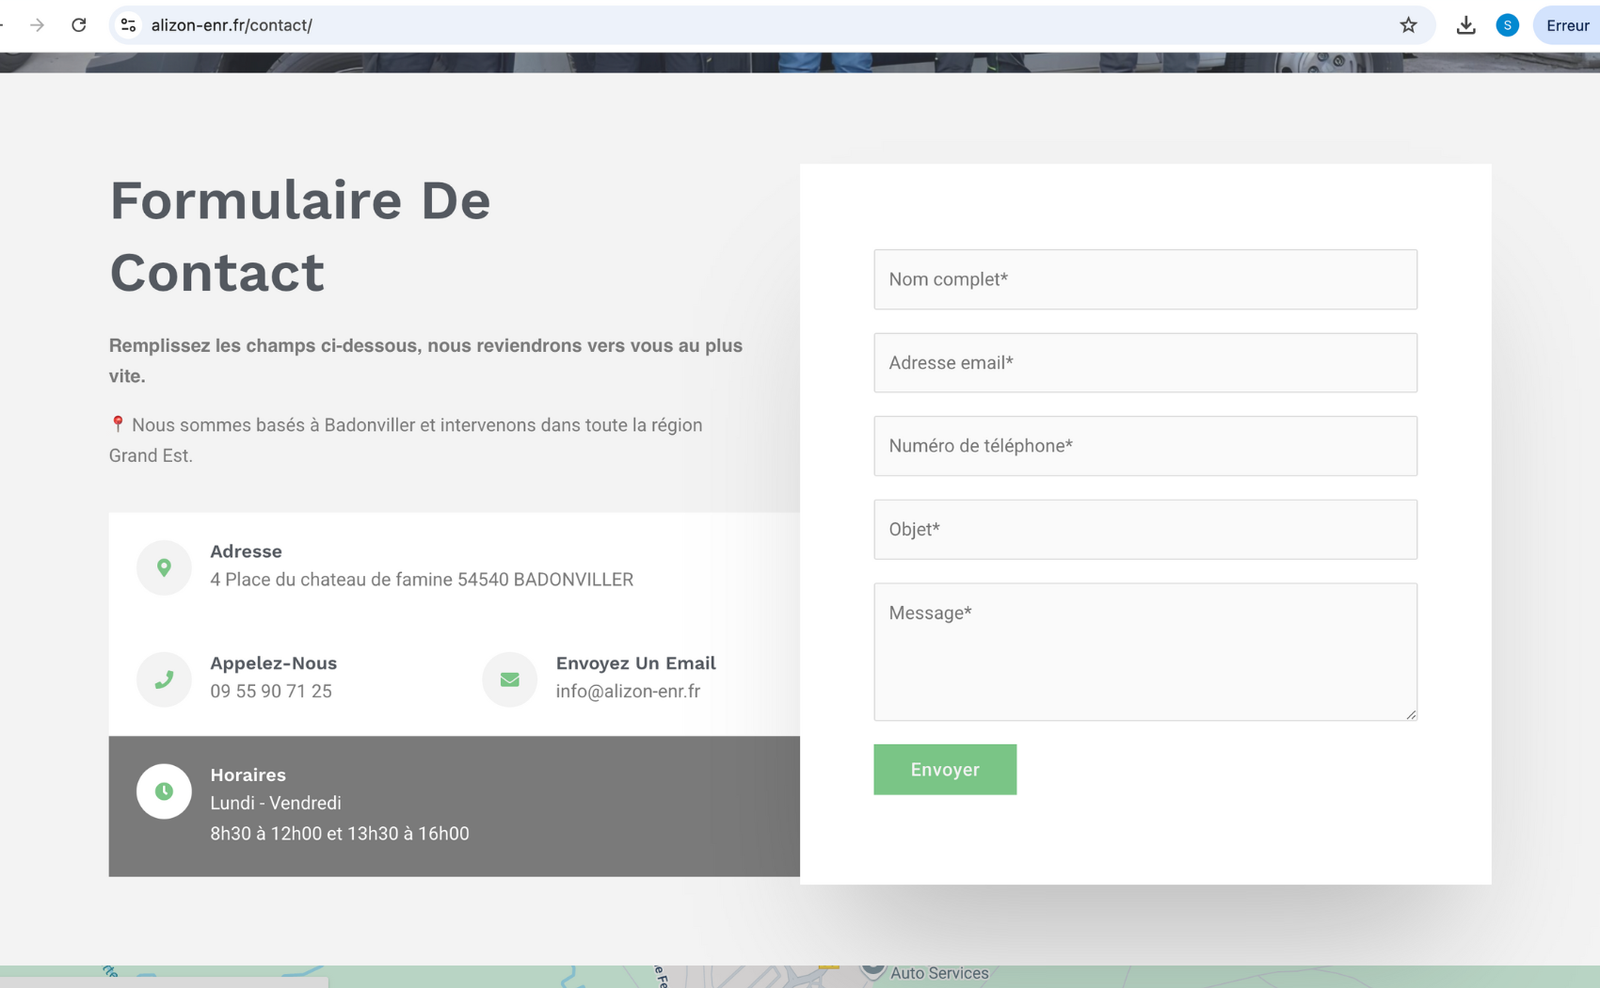Select the Objet input field

click(1145, 530)
